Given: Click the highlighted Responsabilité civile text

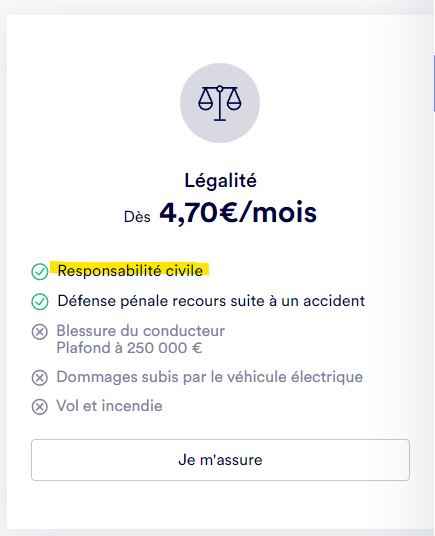Looking at the screenshot, I should (130, 271).
